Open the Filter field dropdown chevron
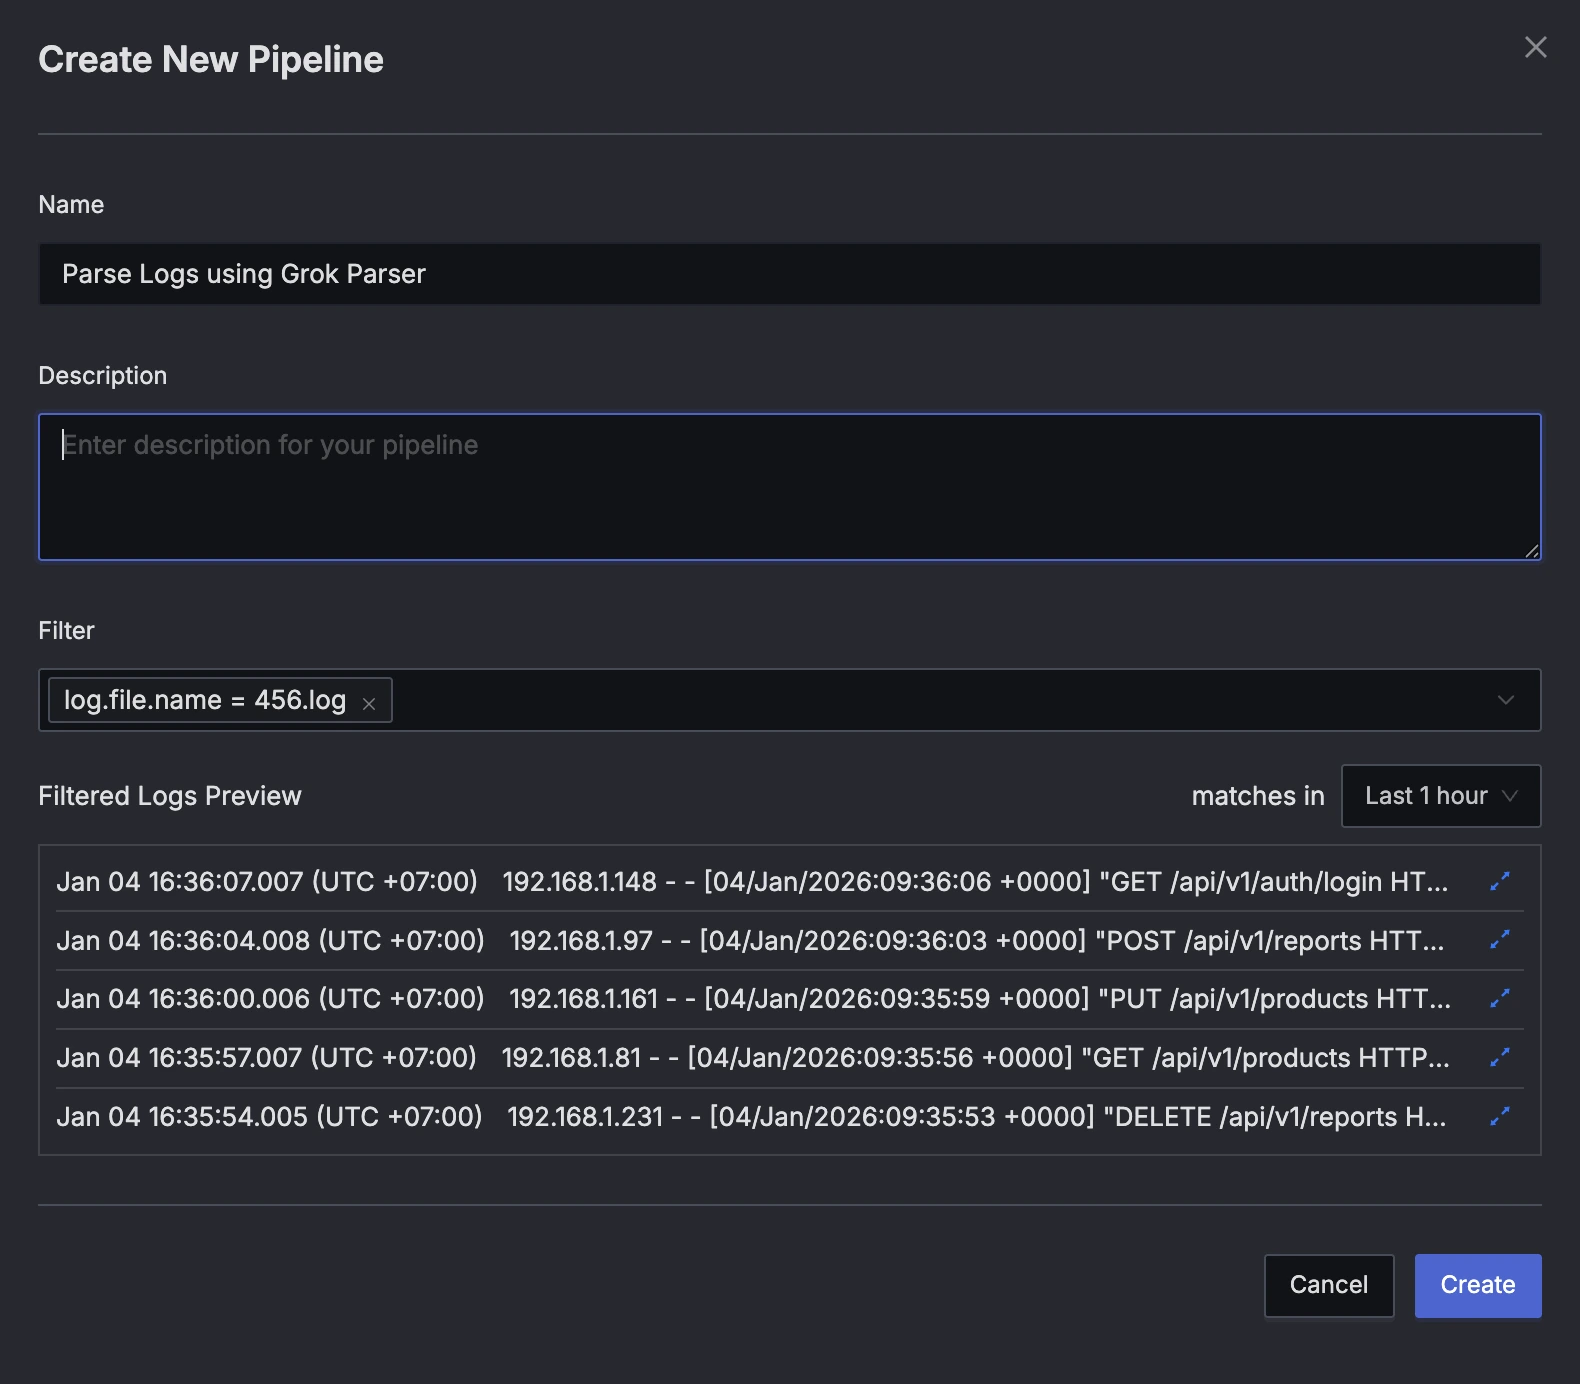 [x=1505, y=700]
